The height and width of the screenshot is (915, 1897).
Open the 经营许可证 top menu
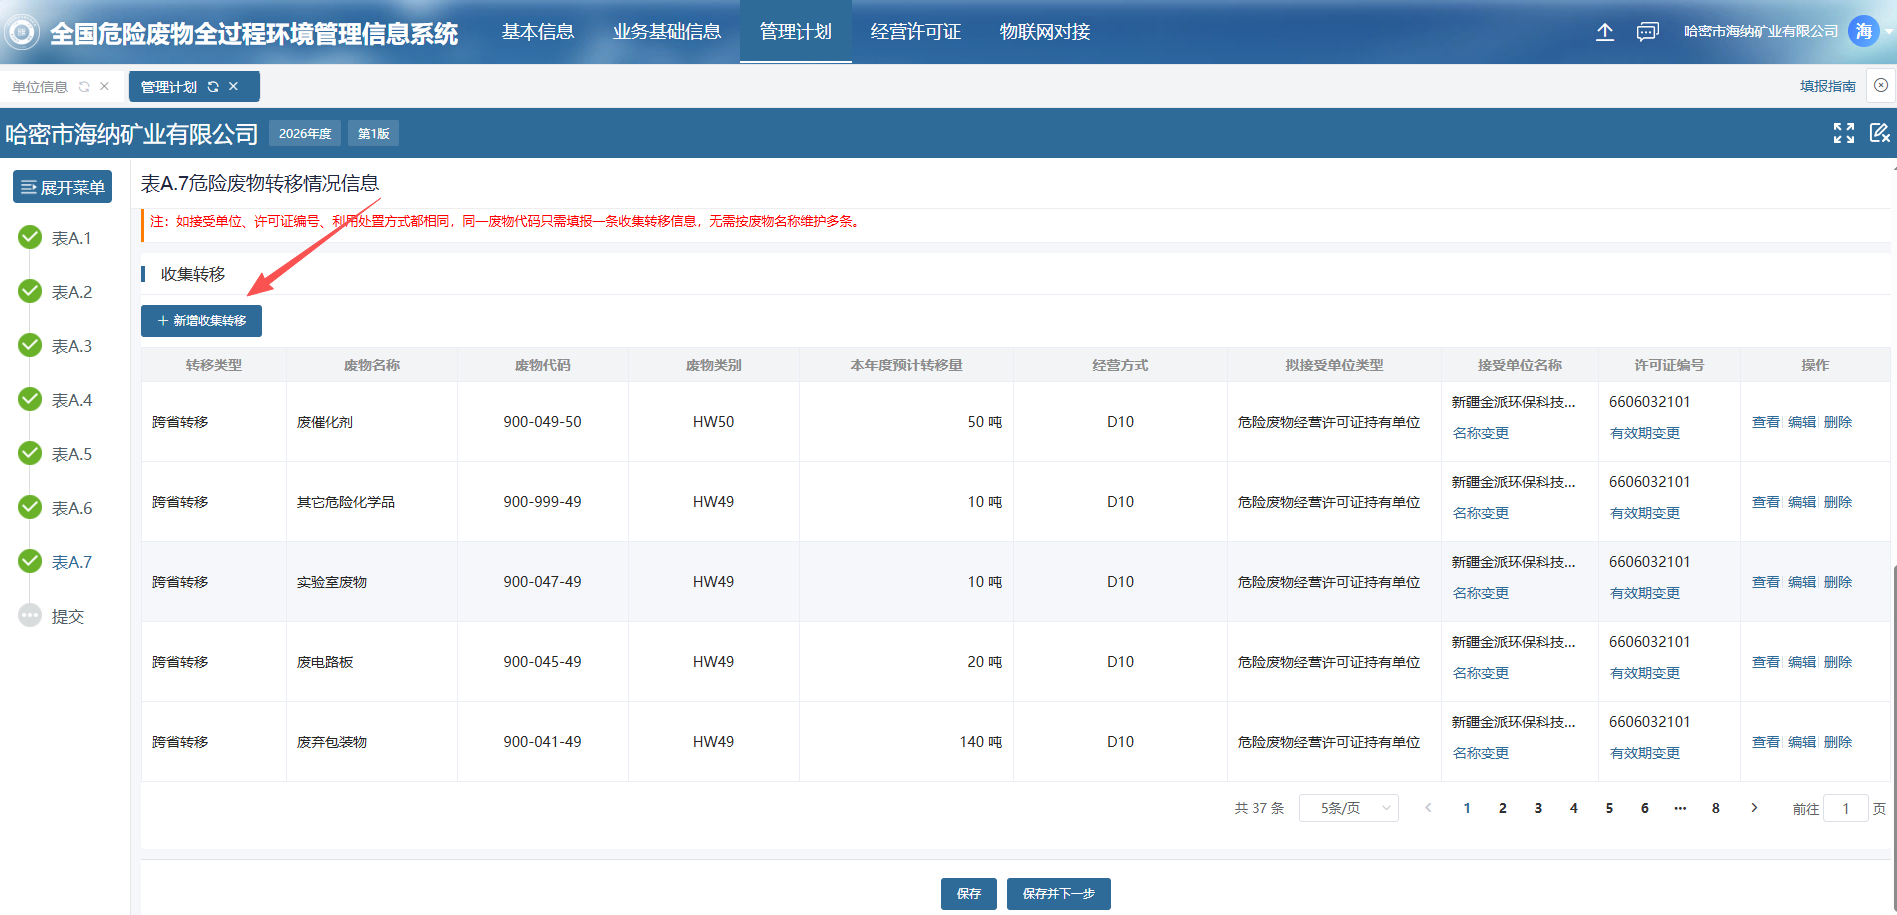[915, 32]
